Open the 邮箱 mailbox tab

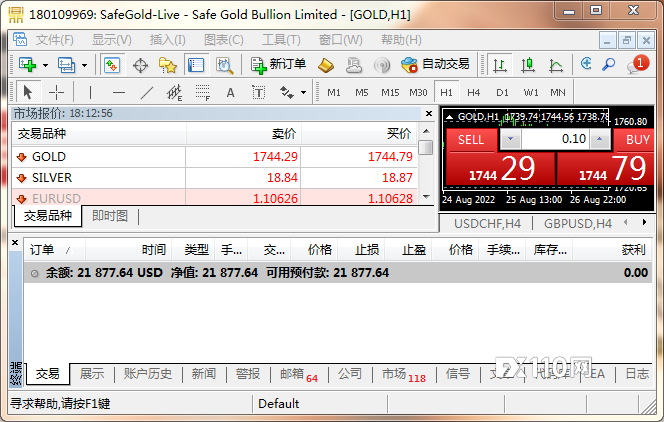298,375
